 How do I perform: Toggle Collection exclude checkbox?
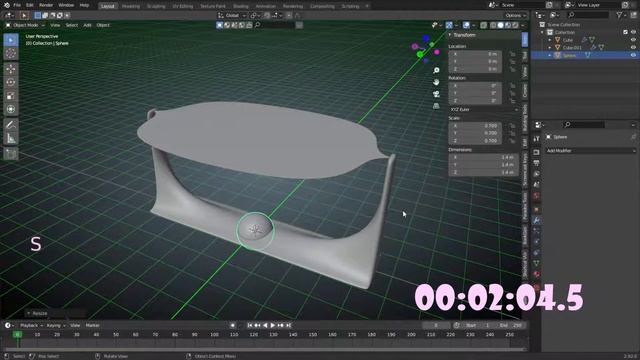pyautogui.click(x=625, y=32)
